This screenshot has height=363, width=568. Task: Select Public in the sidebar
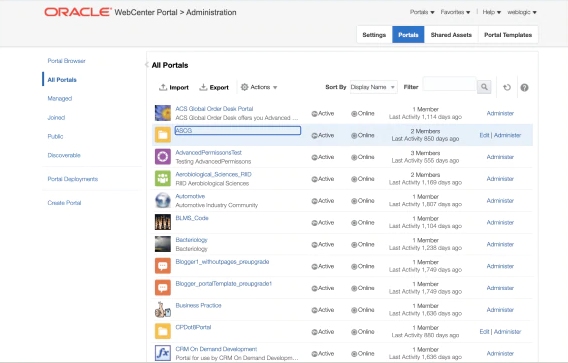click(55, 136)
